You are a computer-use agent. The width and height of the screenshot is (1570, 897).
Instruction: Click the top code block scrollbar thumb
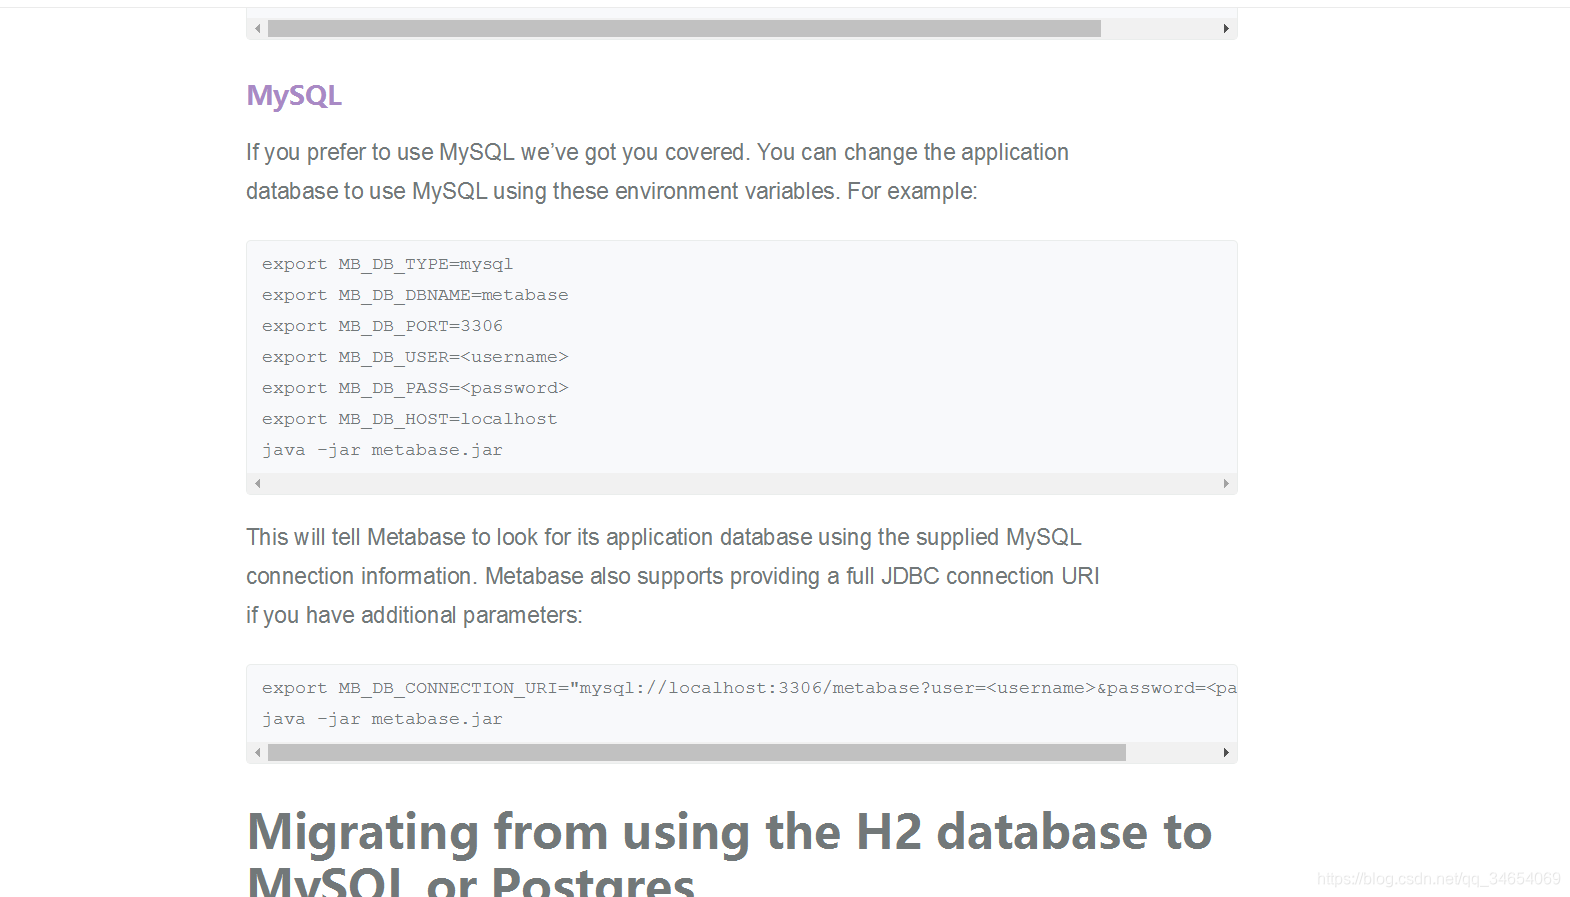[684, 29]
